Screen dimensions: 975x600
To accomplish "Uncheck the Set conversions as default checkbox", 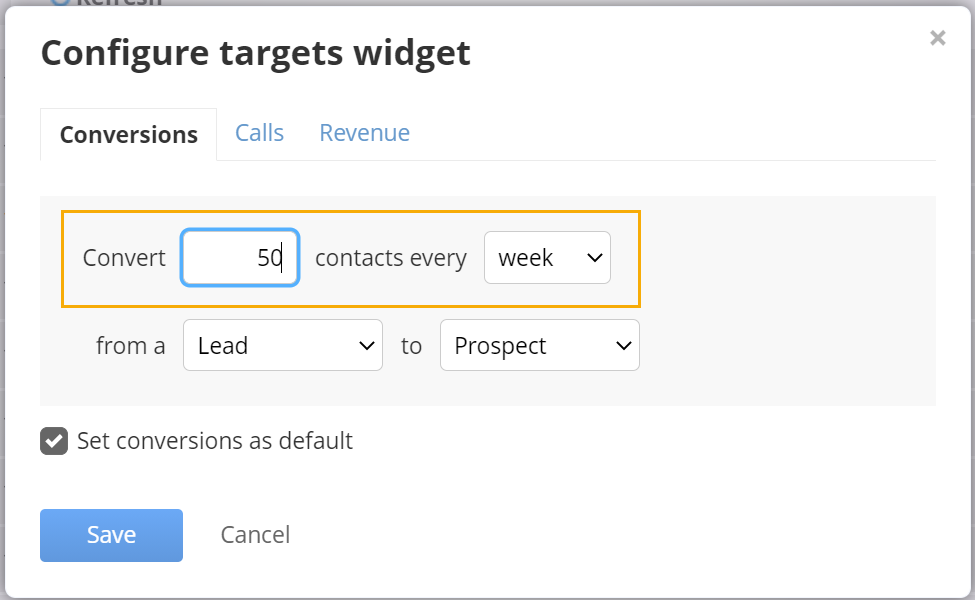I will [54, 441].
